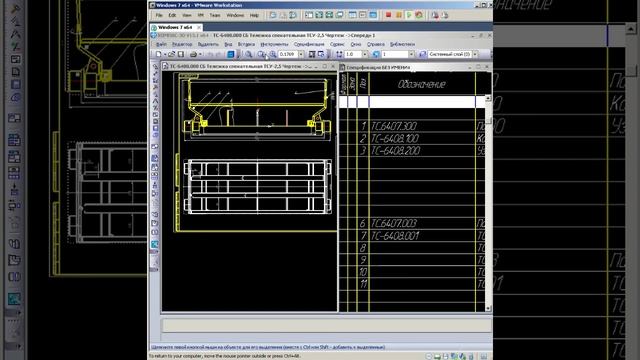This screenshot has height=360, width=640.
Task: Open the Системный слой (0) layer dropdown
Action: [476, 54]
